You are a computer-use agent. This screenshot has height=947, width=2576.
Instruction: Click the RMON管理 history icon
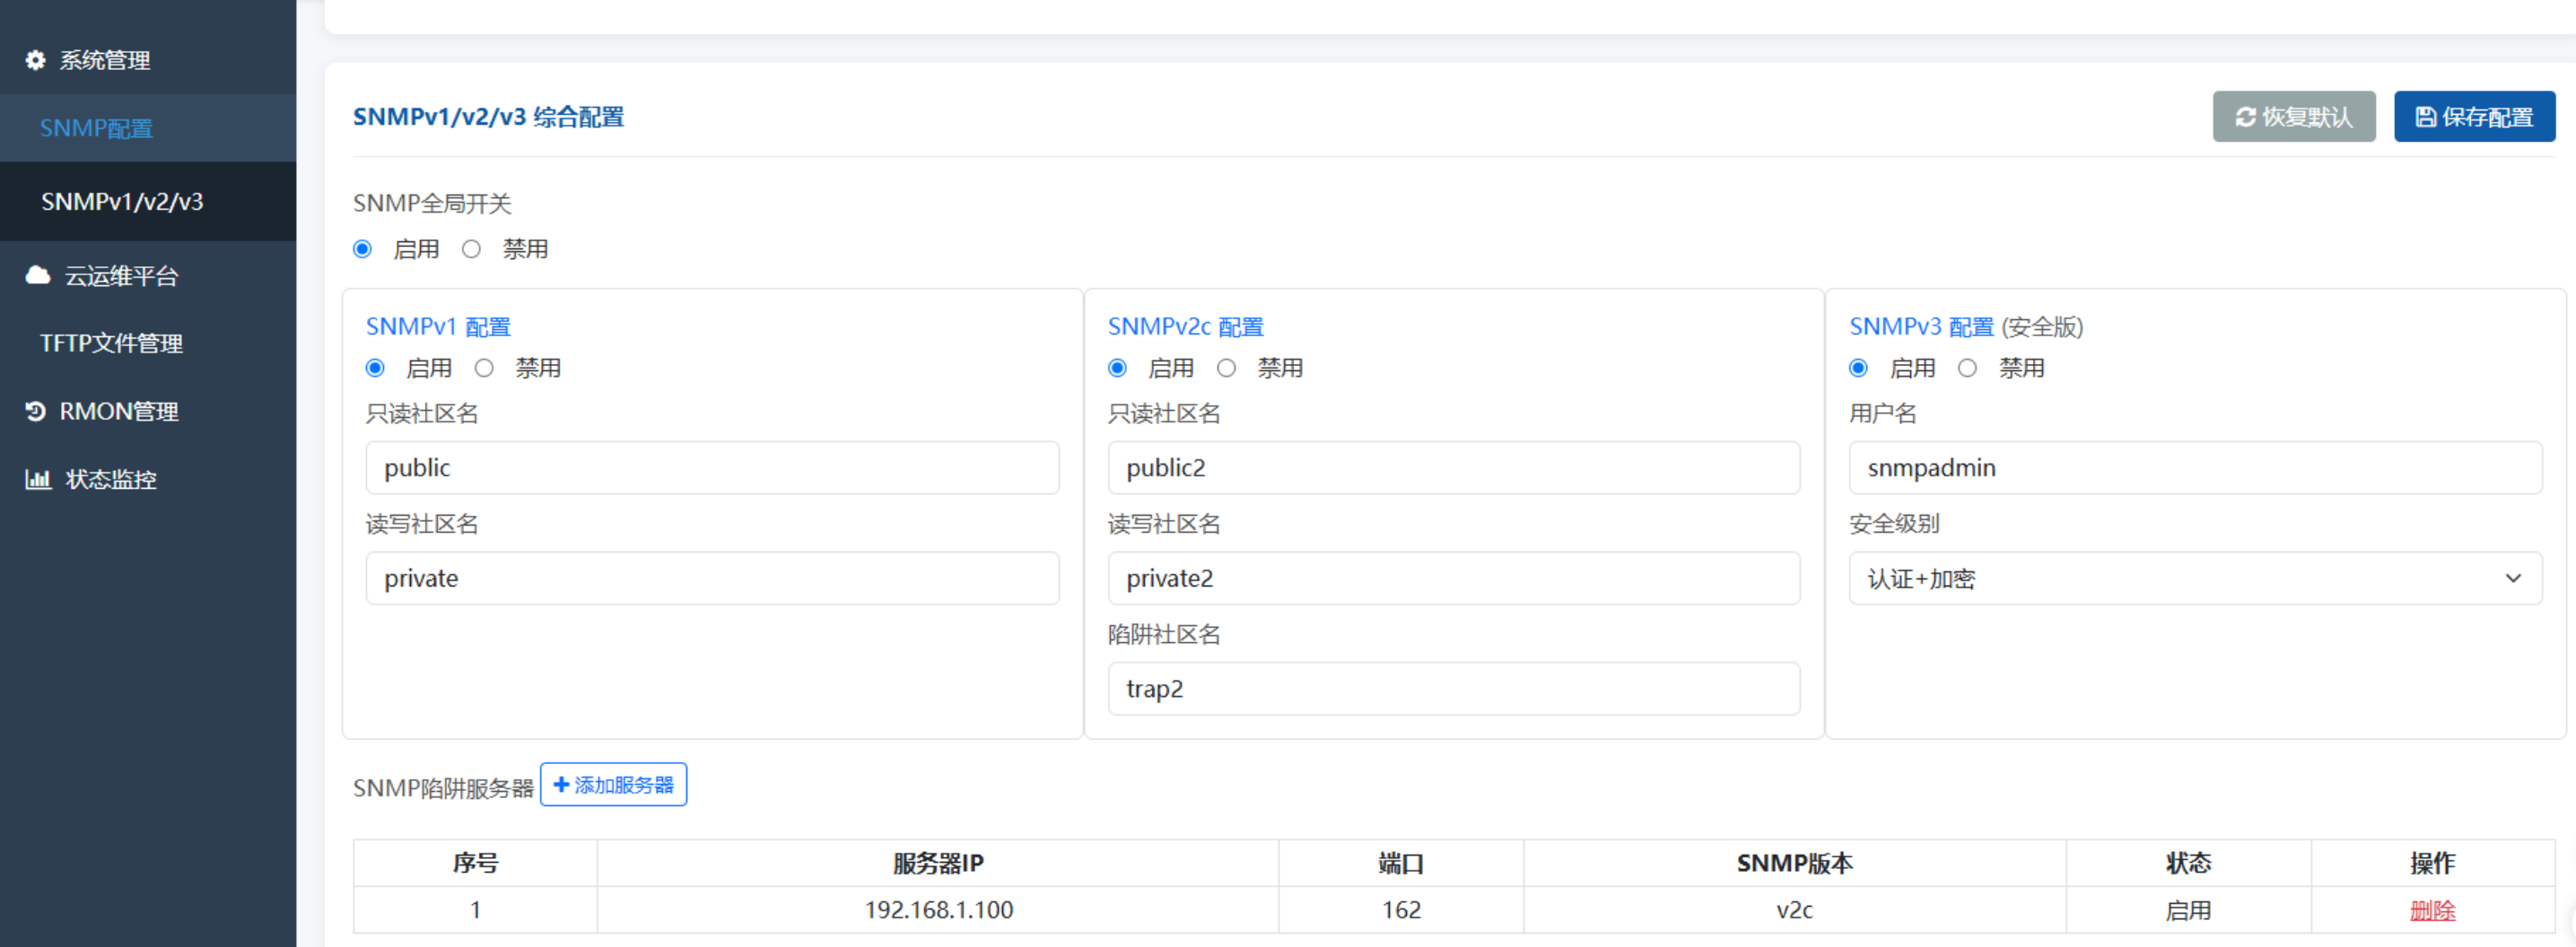(36, 410)
